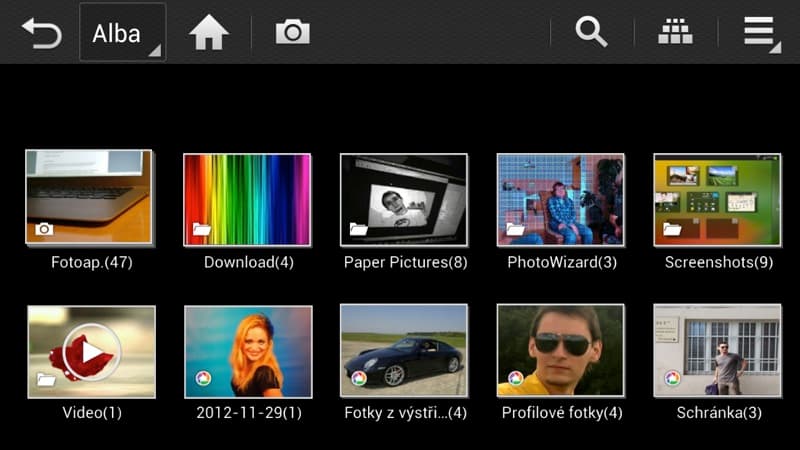This screenshot has width=800, height=450.
Task: Open the Alba view dropdown
Action: pos(122,32)
